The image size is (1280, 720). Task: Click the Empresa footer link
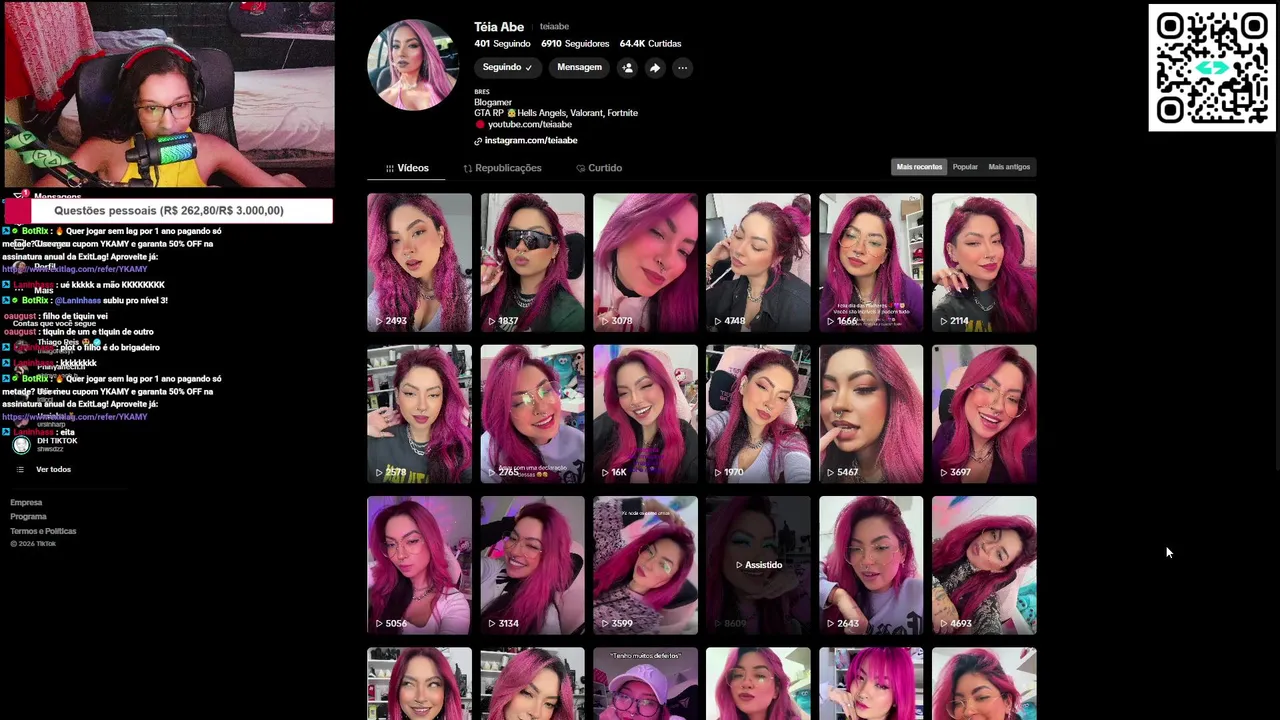pos(26,503)
